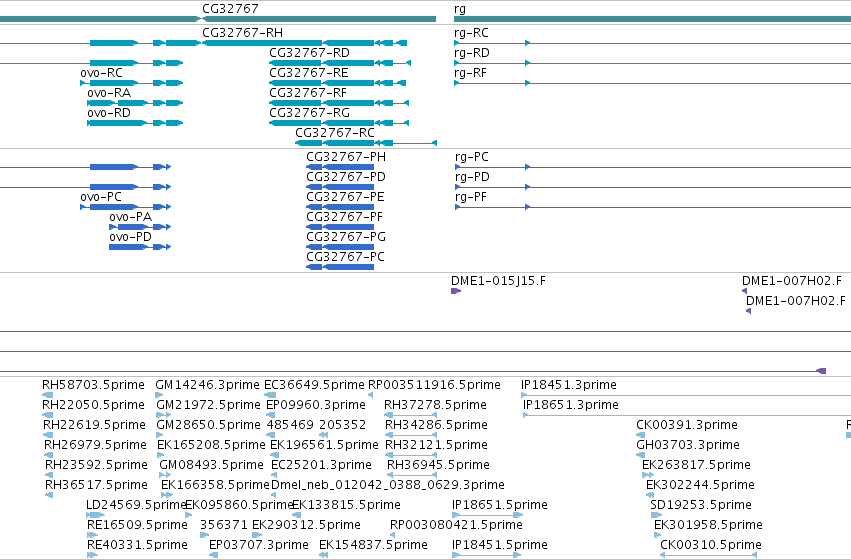This screenshot has height=560, width=851.
Task: Click the rg-RC transcript label
Action: click(471, 33)
